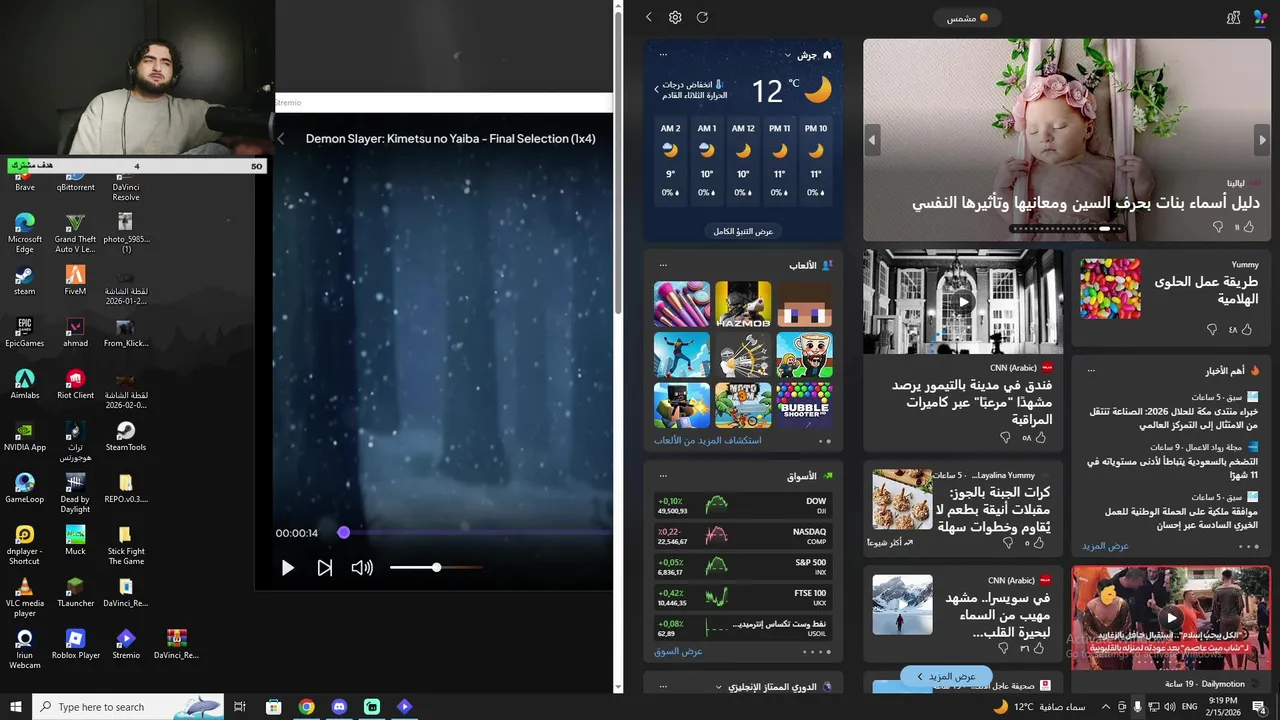Click عرض المزيد in top news card
The image size is (1280, 720).
[x=1105, y=546]
